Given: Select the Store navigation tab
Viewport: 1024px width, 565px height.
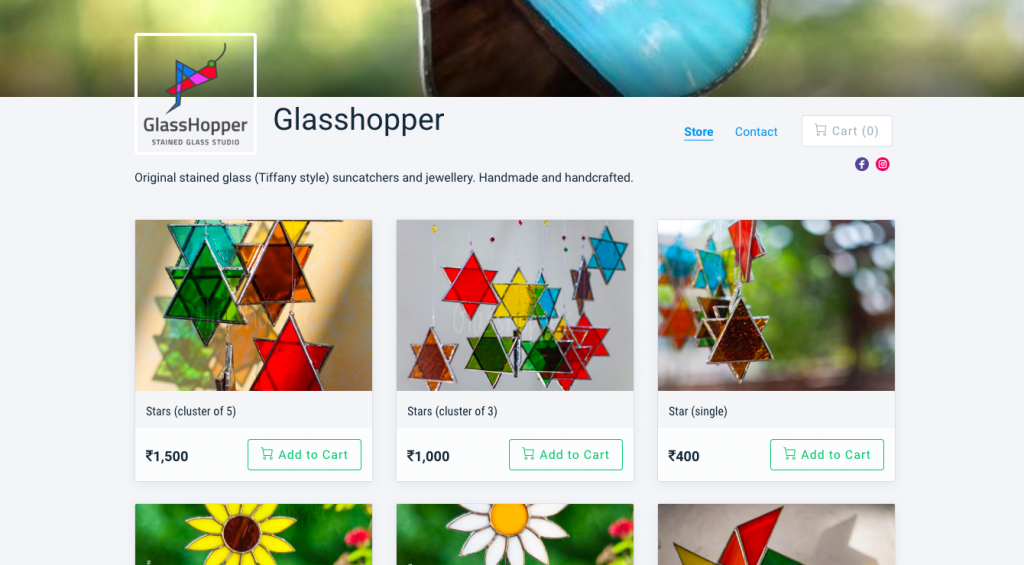Looking at the screenshot, I should tap(698, 132).
